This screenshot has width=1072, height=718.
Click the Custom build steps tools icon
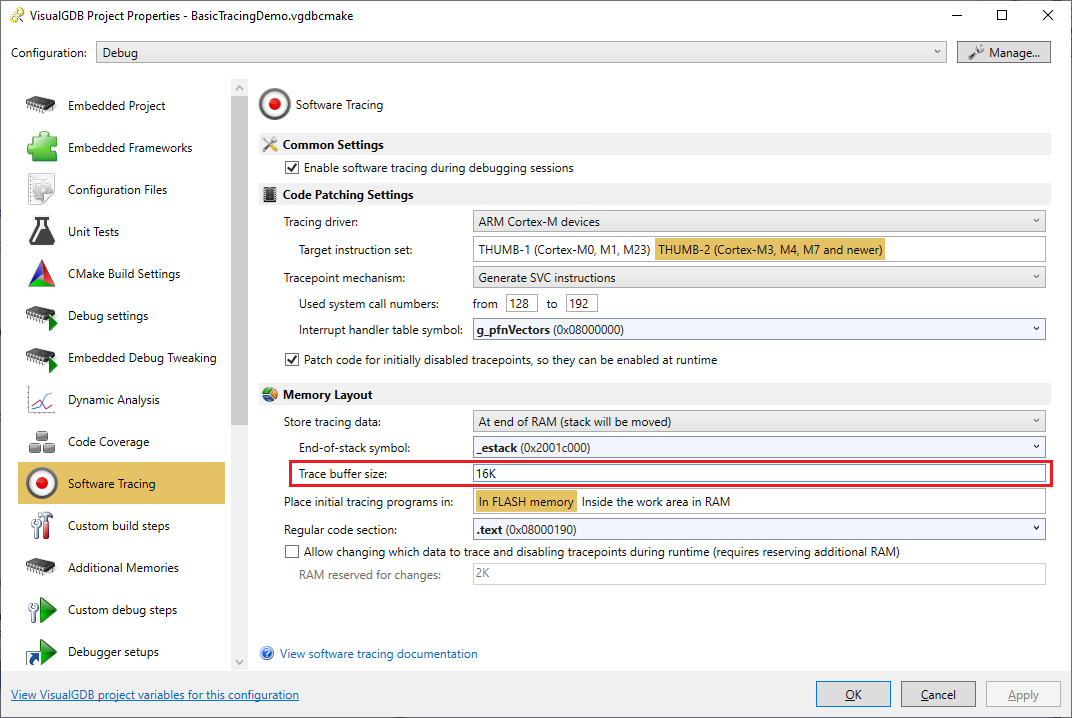pyautogui.click(x=41, y=526)
